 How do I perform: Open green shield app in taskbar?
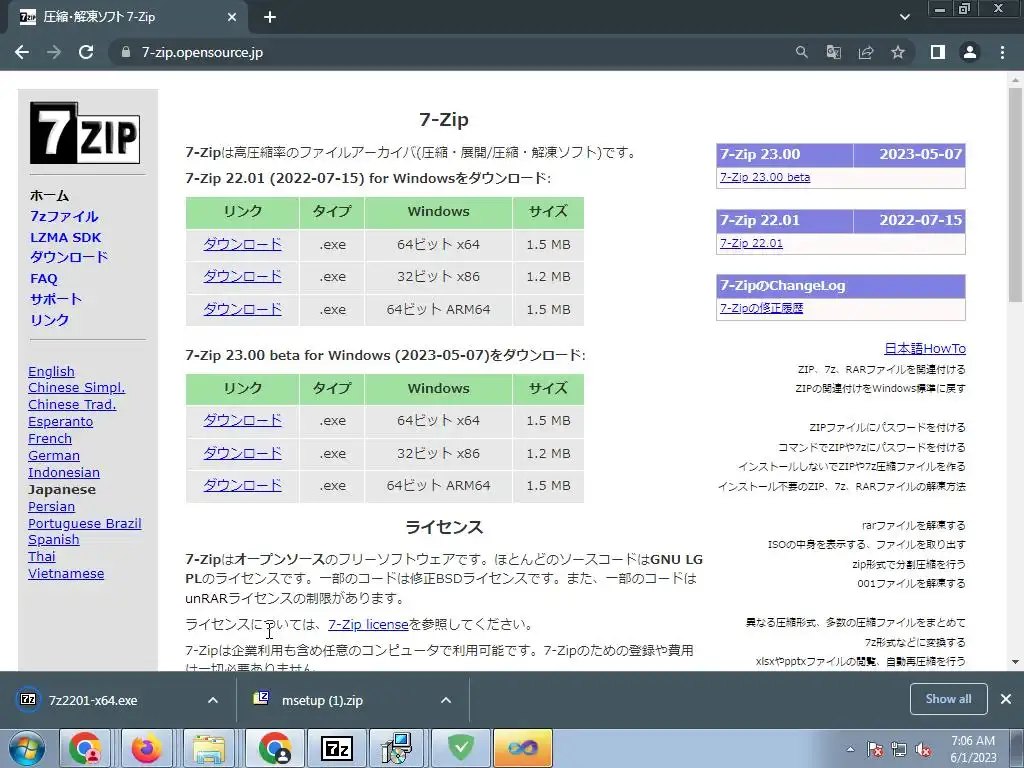click(461, 748)
